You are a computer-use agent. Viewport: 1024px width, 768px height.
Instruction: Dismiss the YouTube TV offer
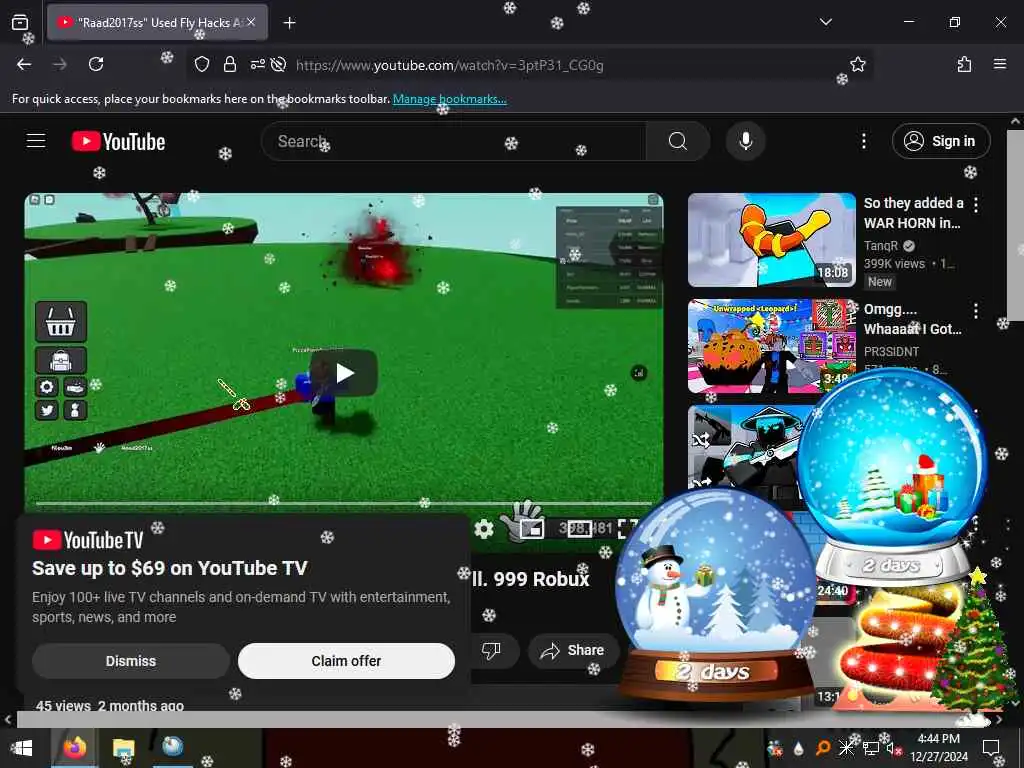[x=131, y=661]
